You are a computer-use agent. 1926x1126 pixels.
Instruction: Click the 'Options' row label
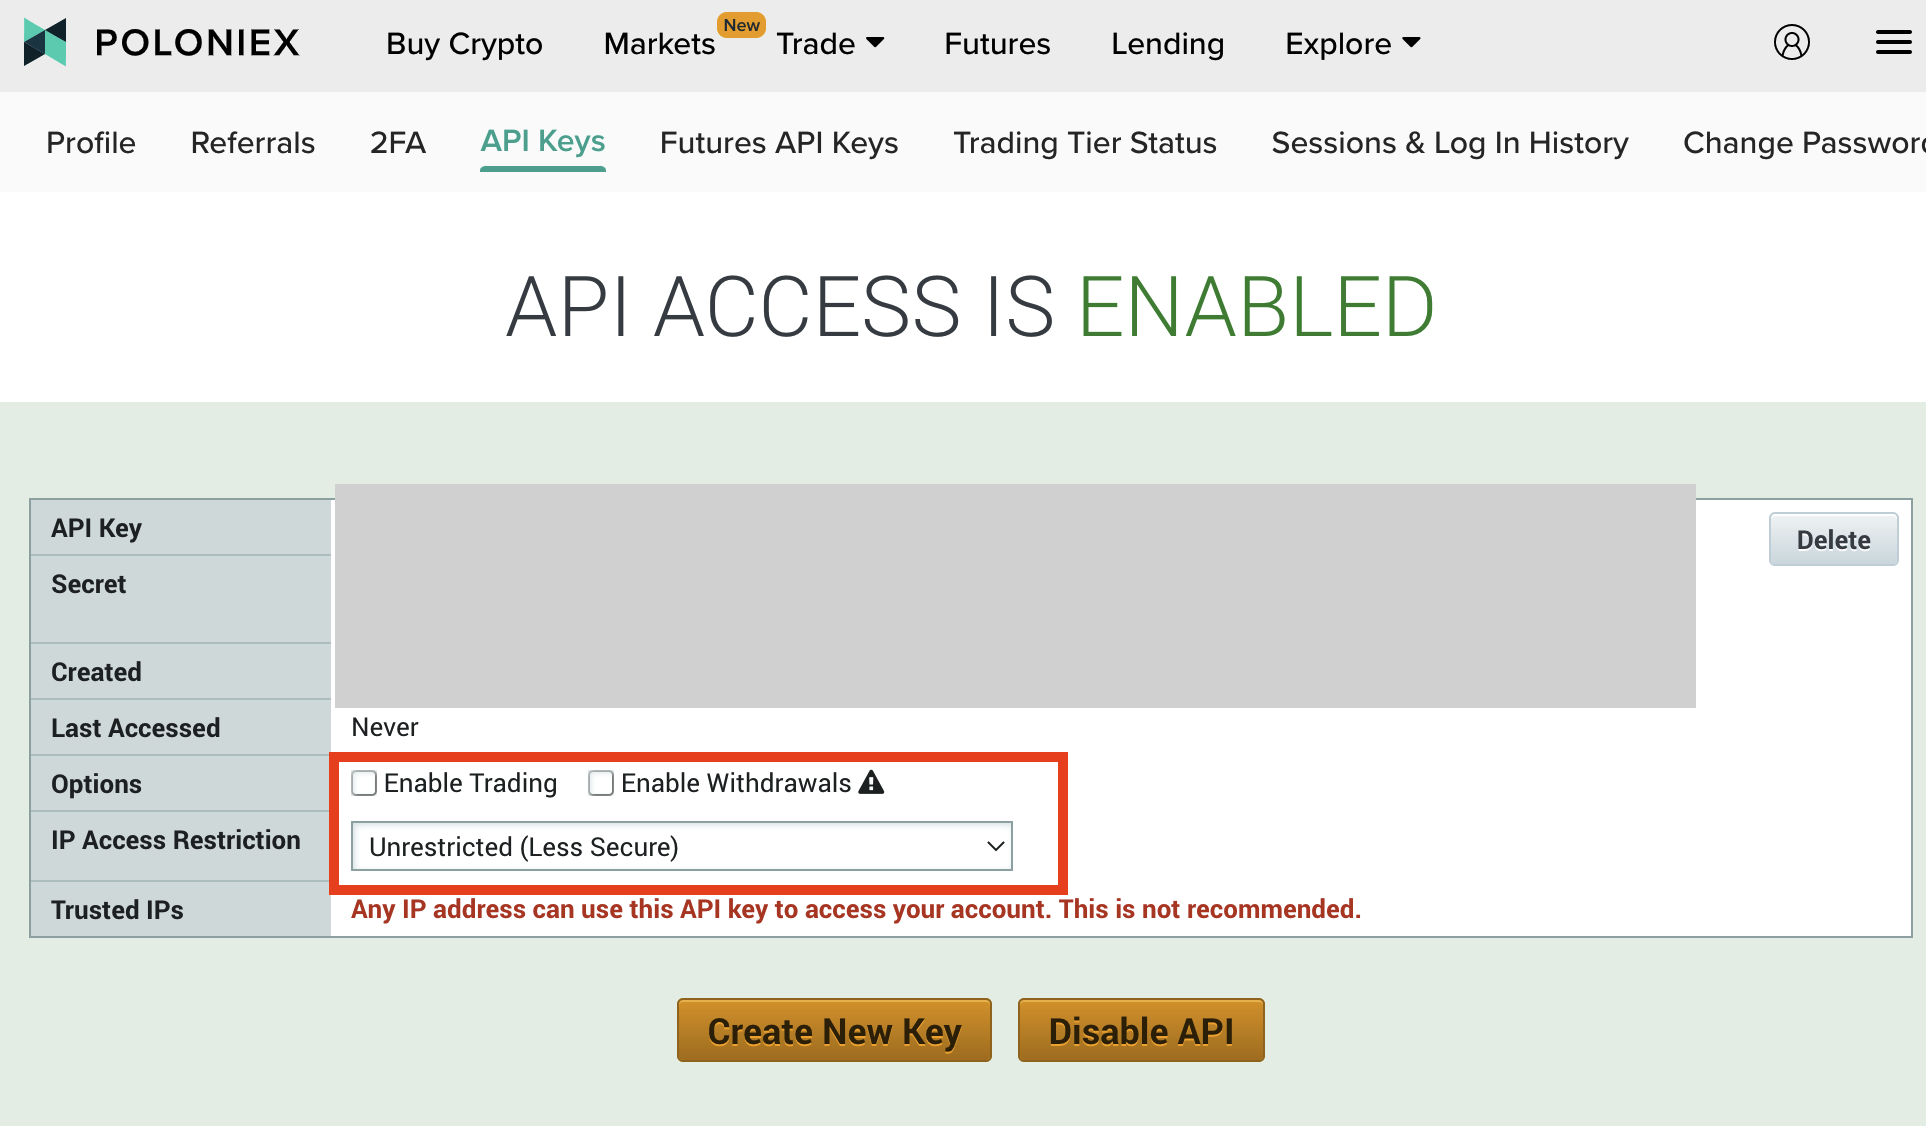tap(96, 784)
